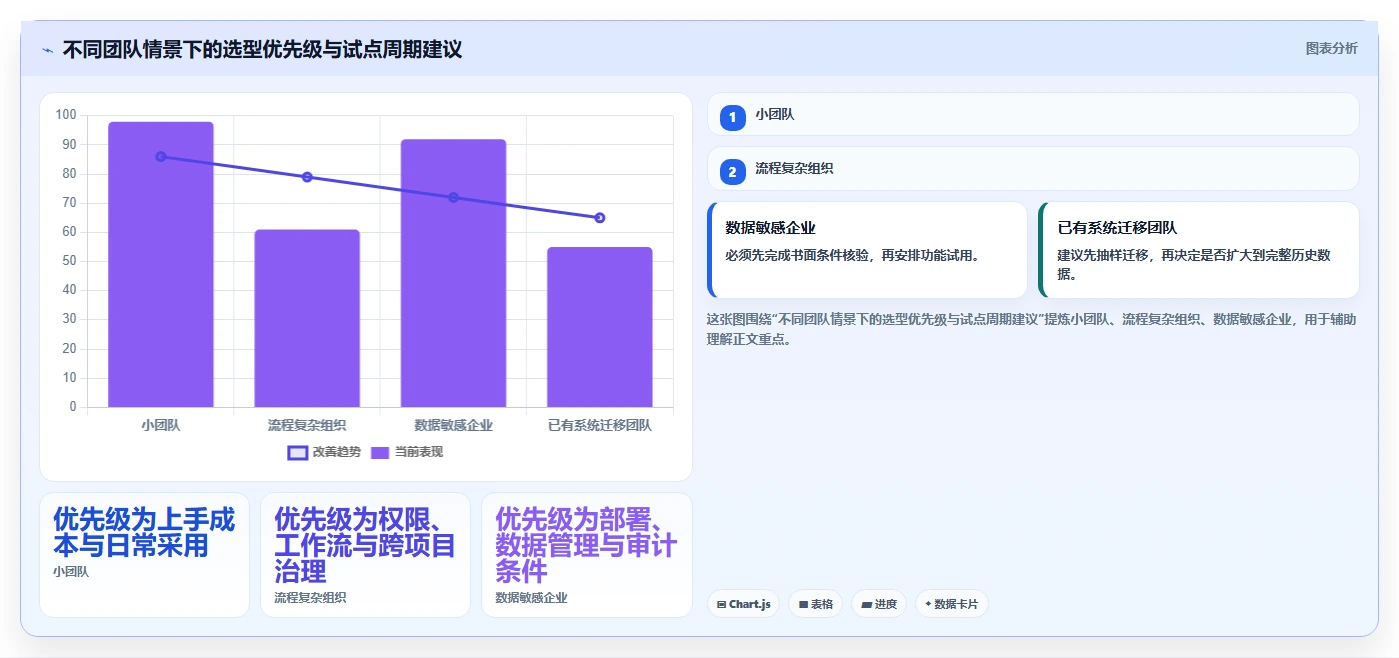Click the trend line point at 65
The image size is (1399, 658).
point(600,218)
